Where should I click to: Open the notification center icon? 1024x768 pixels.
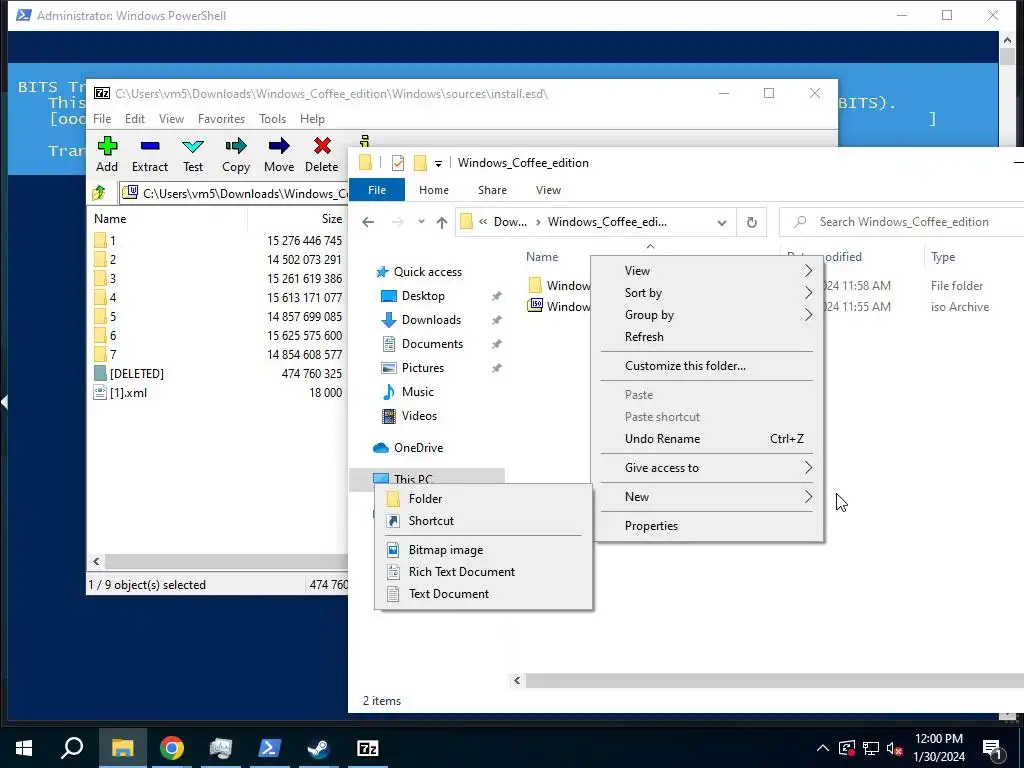pyautogui.click(x=992, y=749)
